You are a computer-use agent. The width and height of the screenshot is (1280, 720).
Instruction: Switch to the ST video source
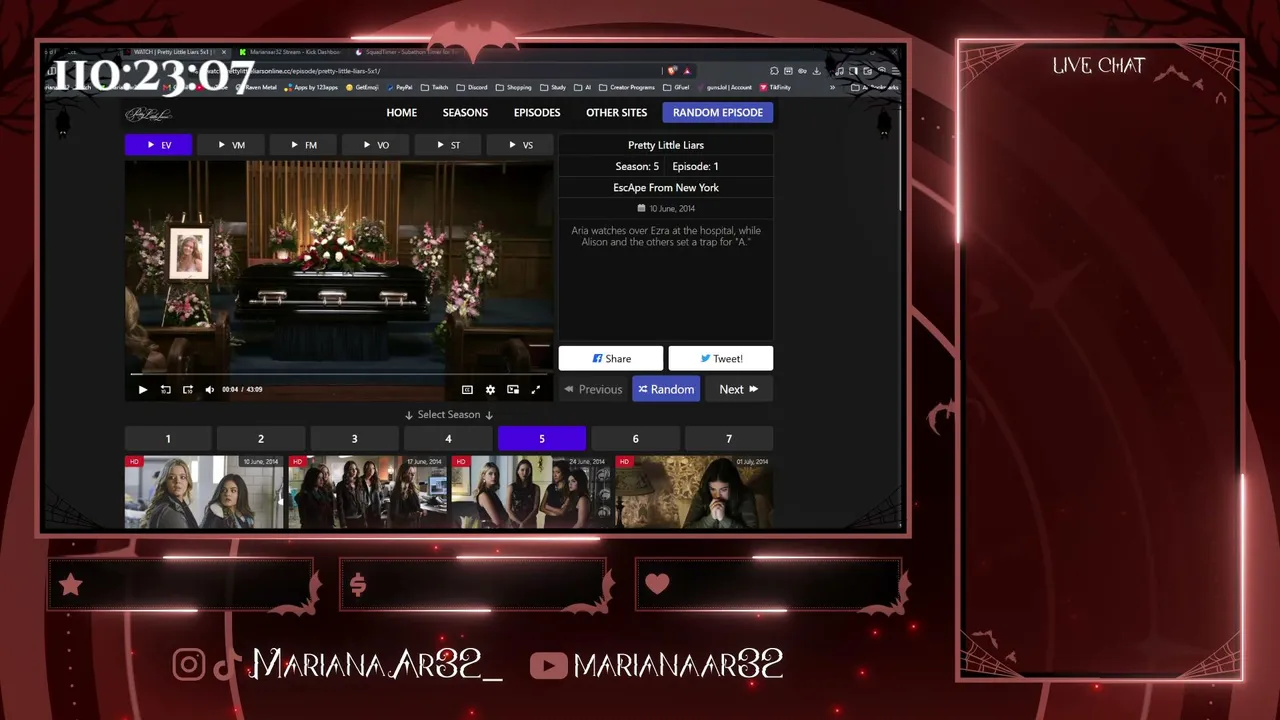click(448, 145)
